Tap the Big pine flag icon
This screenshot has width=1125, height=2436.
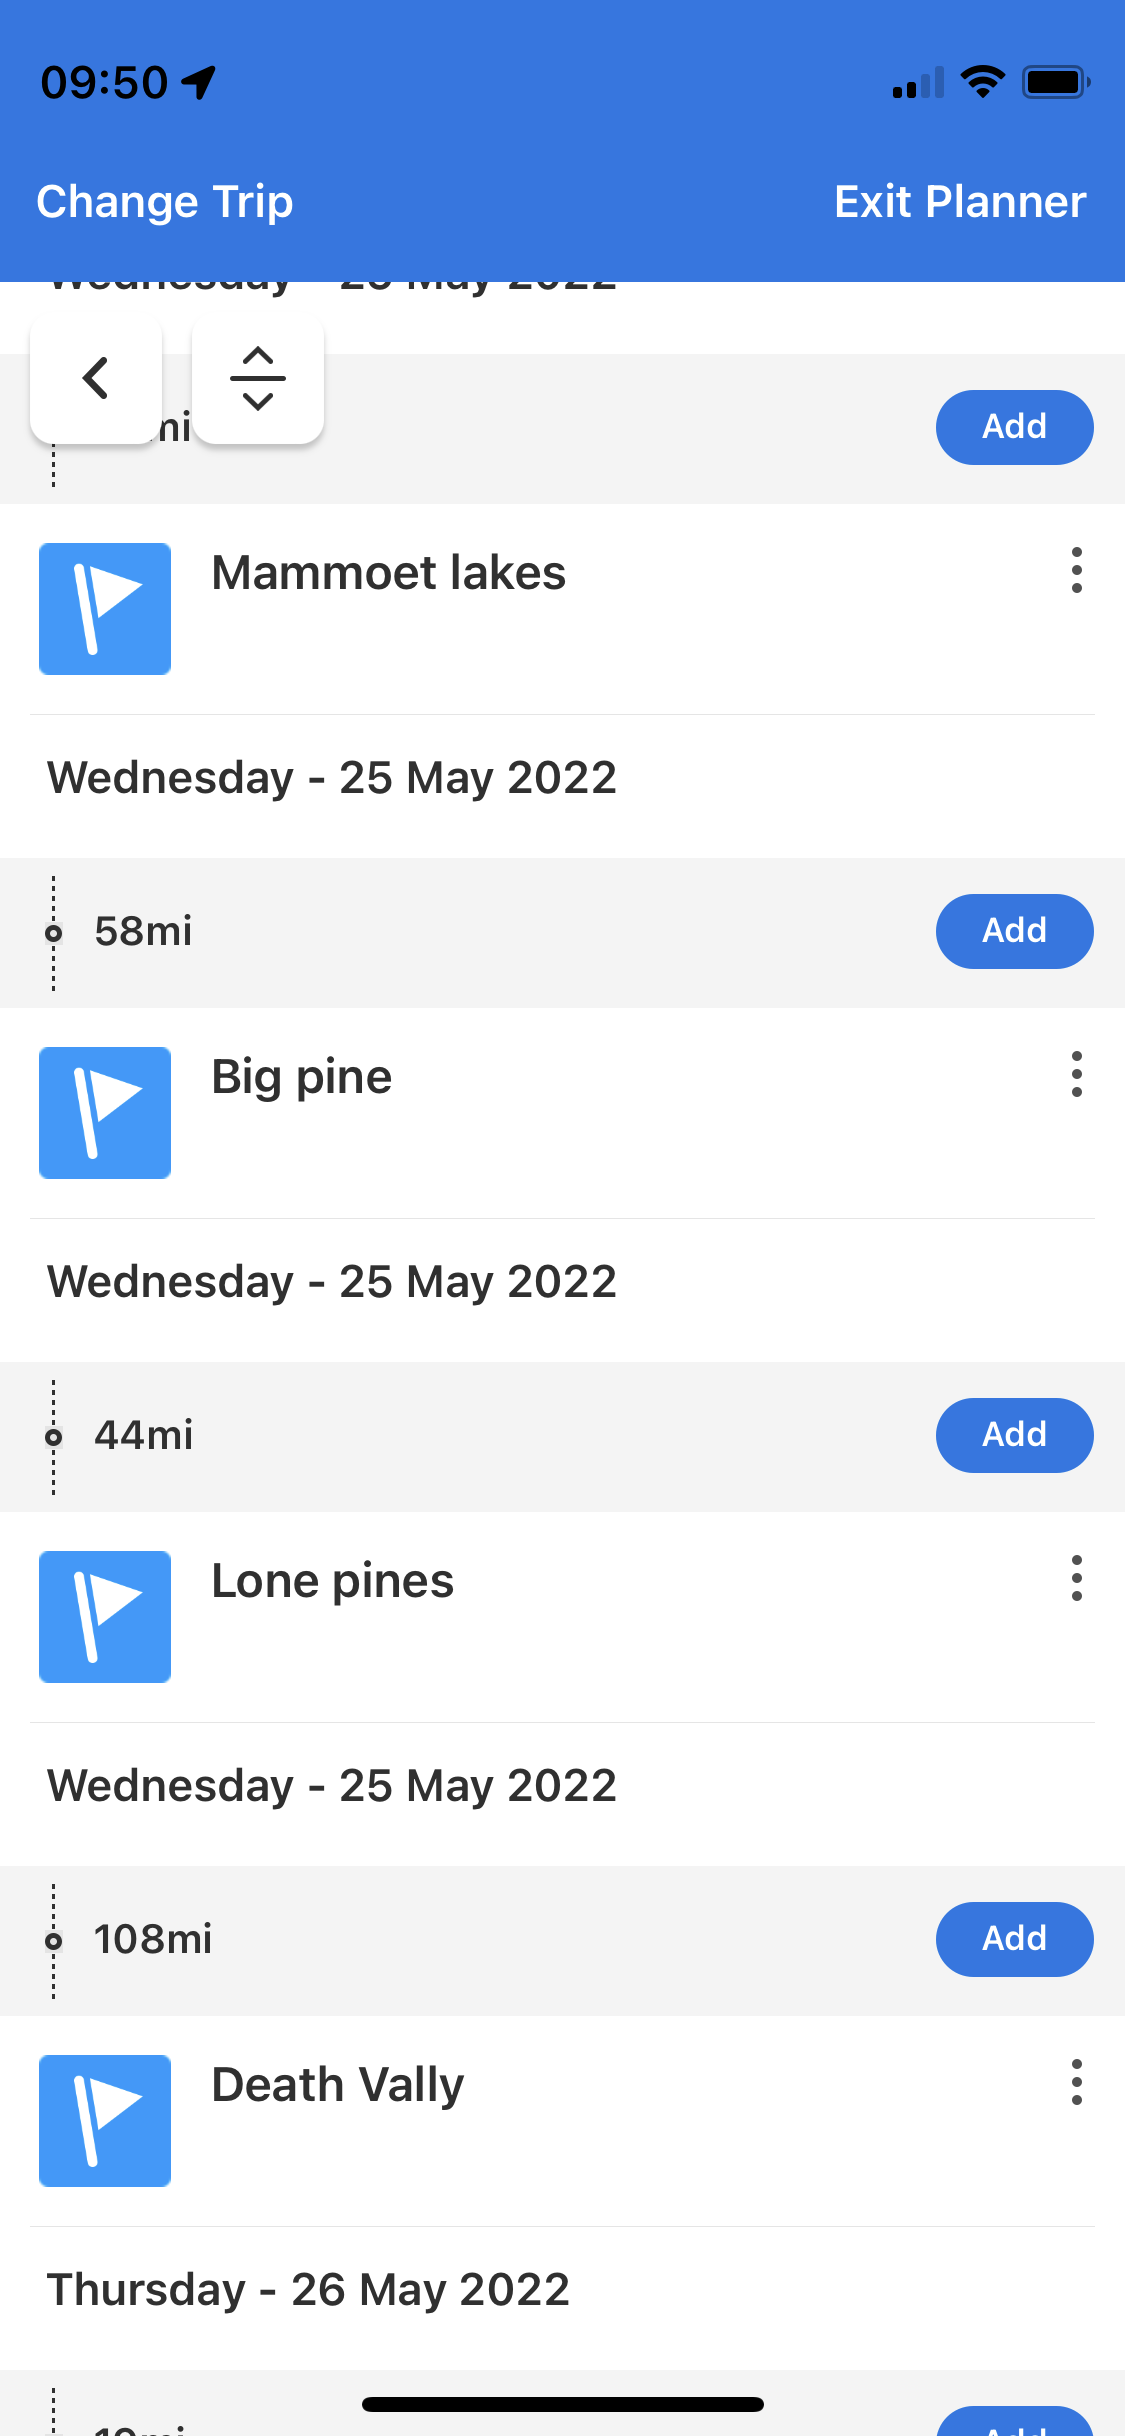(x=105, y=1113)
